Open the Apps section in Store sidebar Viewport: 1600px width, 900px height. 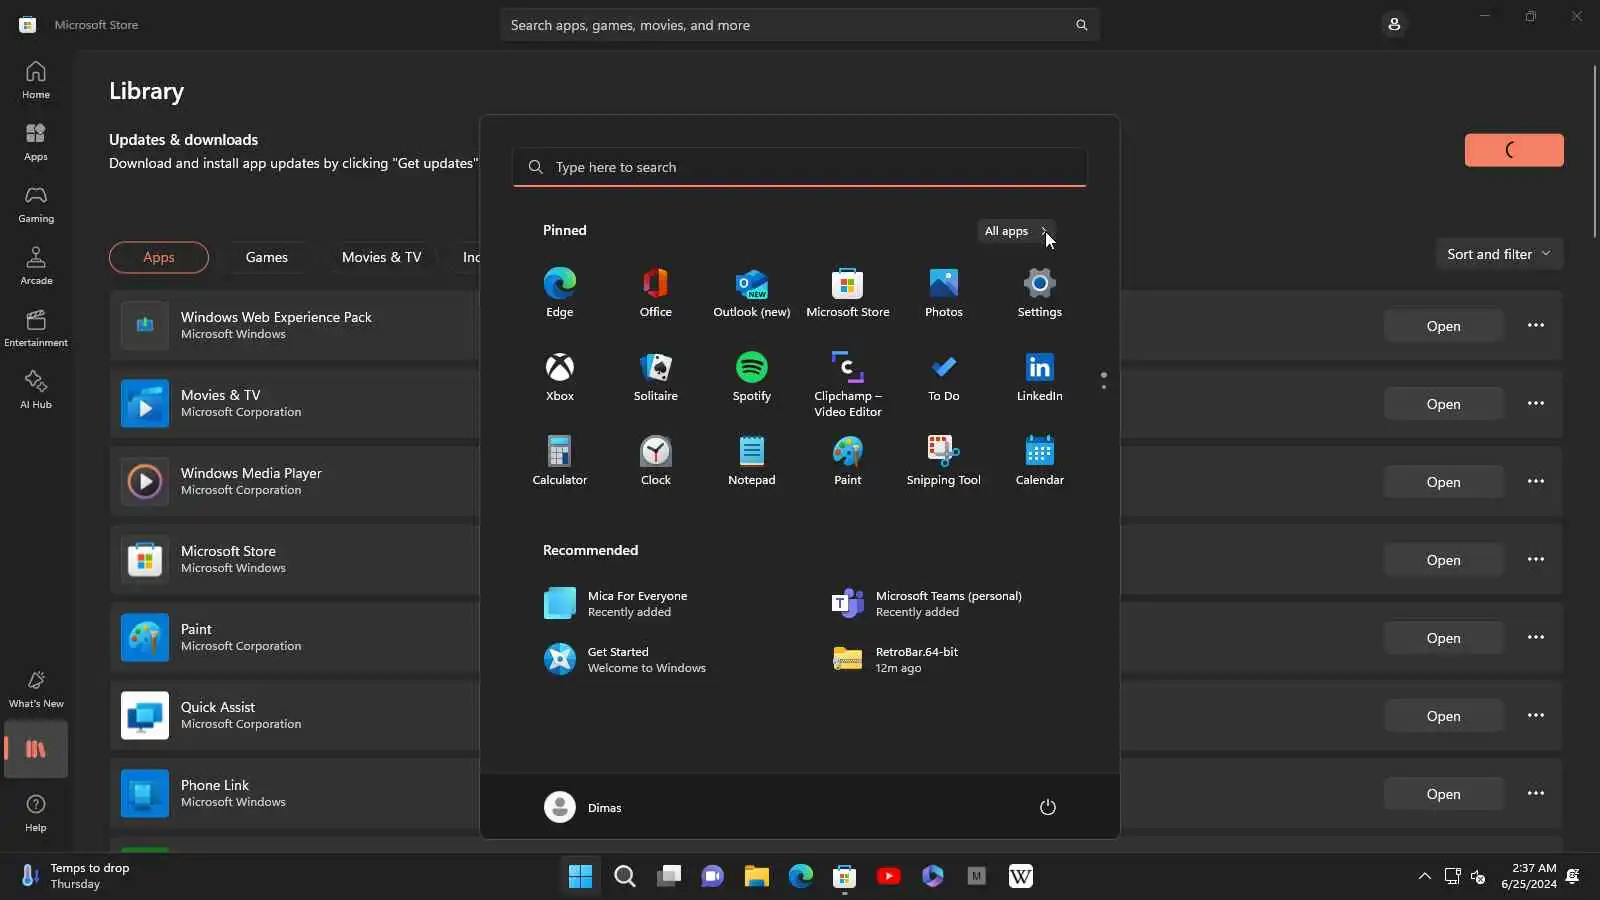click(36, 142)
